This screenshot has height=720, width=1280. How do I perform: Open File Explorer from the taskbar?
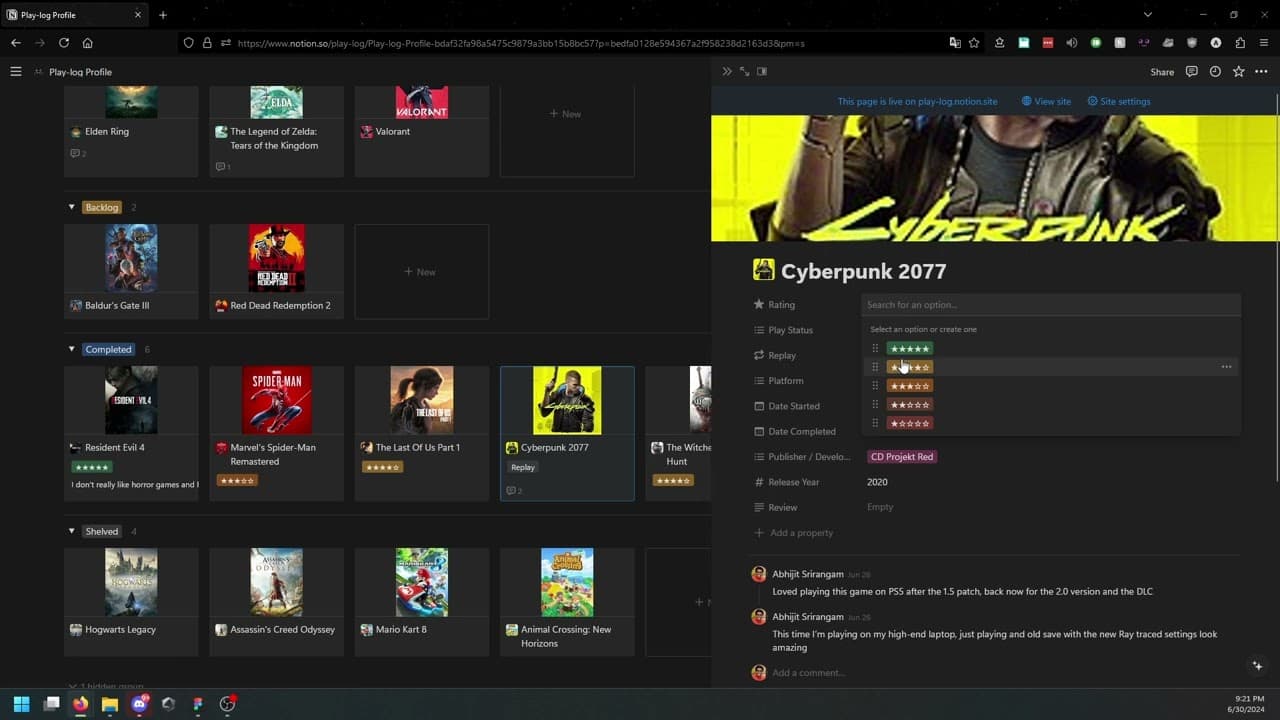click(x=110, y=704)
